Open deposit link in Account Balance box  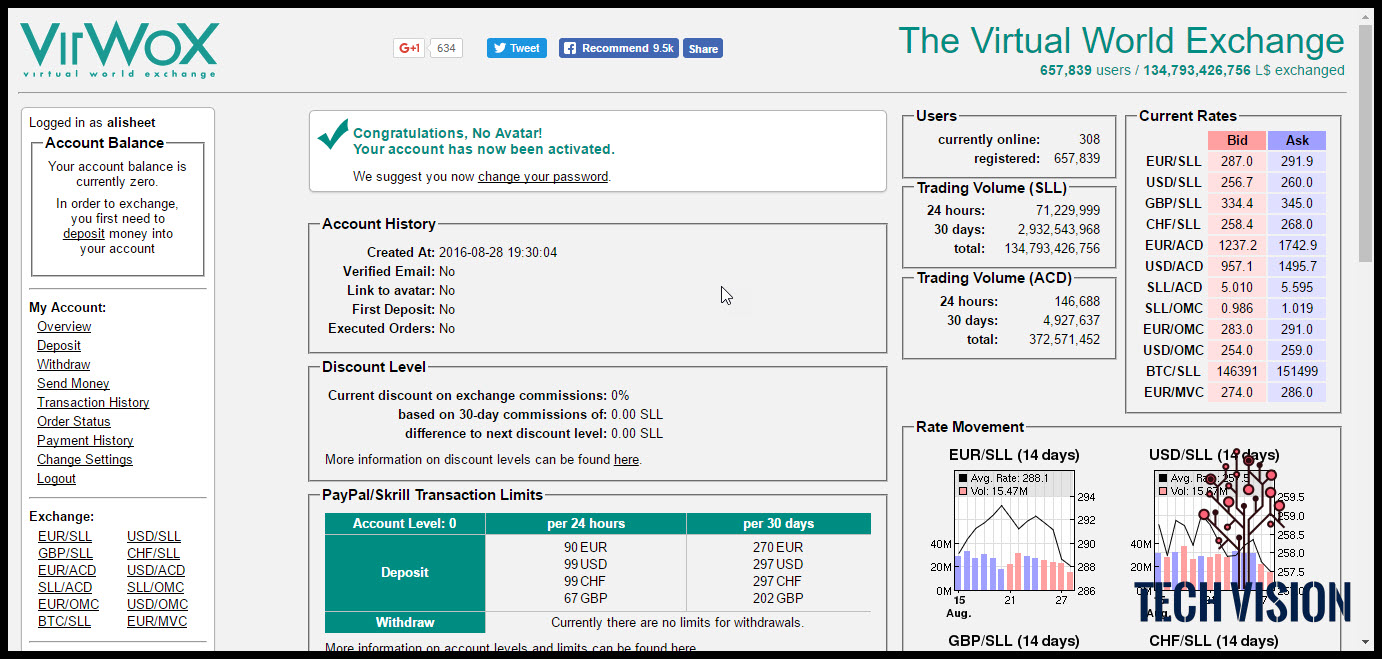pos(84,233)
